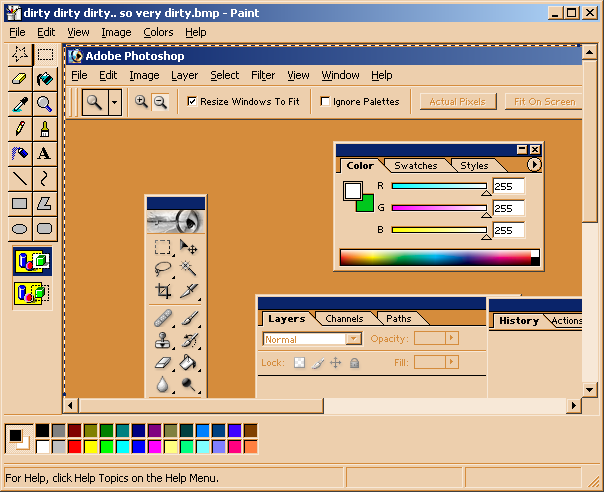Uncheck Resize Windows To Fit
The image size is (604, 492).
click(x=192, y=101)
